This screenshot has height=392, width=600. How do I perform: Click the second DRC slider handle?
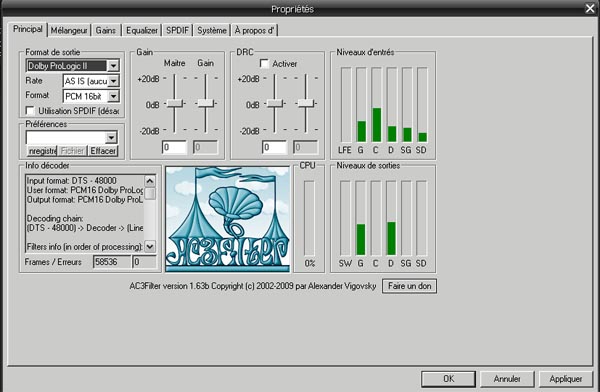[306, 103]
